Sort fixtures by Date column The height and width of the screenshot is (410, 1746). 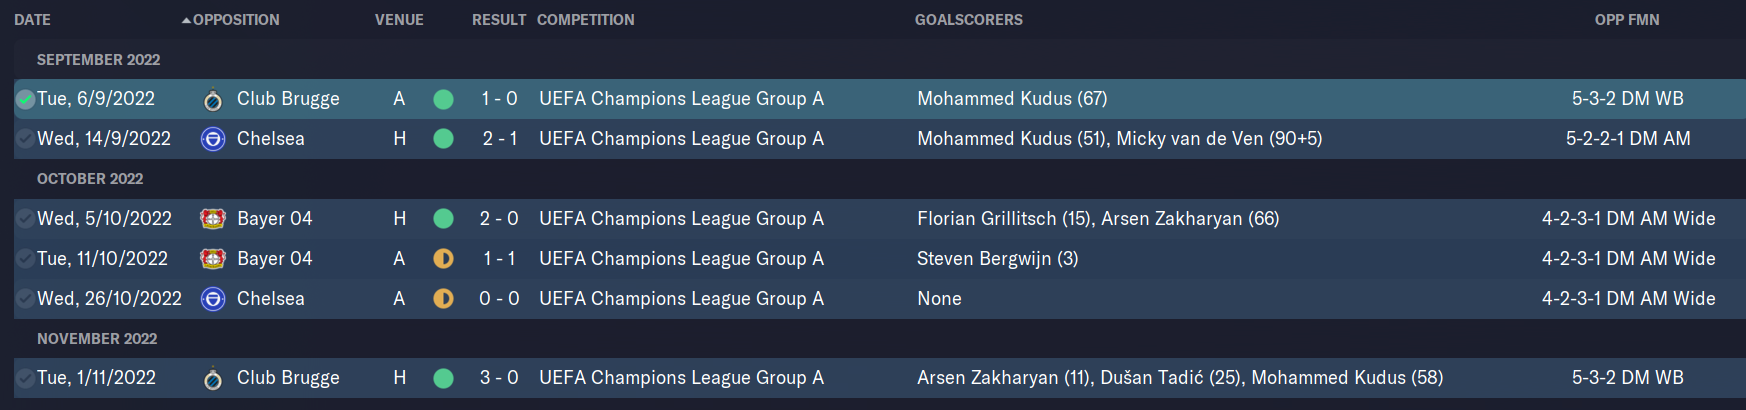point(32,20)
